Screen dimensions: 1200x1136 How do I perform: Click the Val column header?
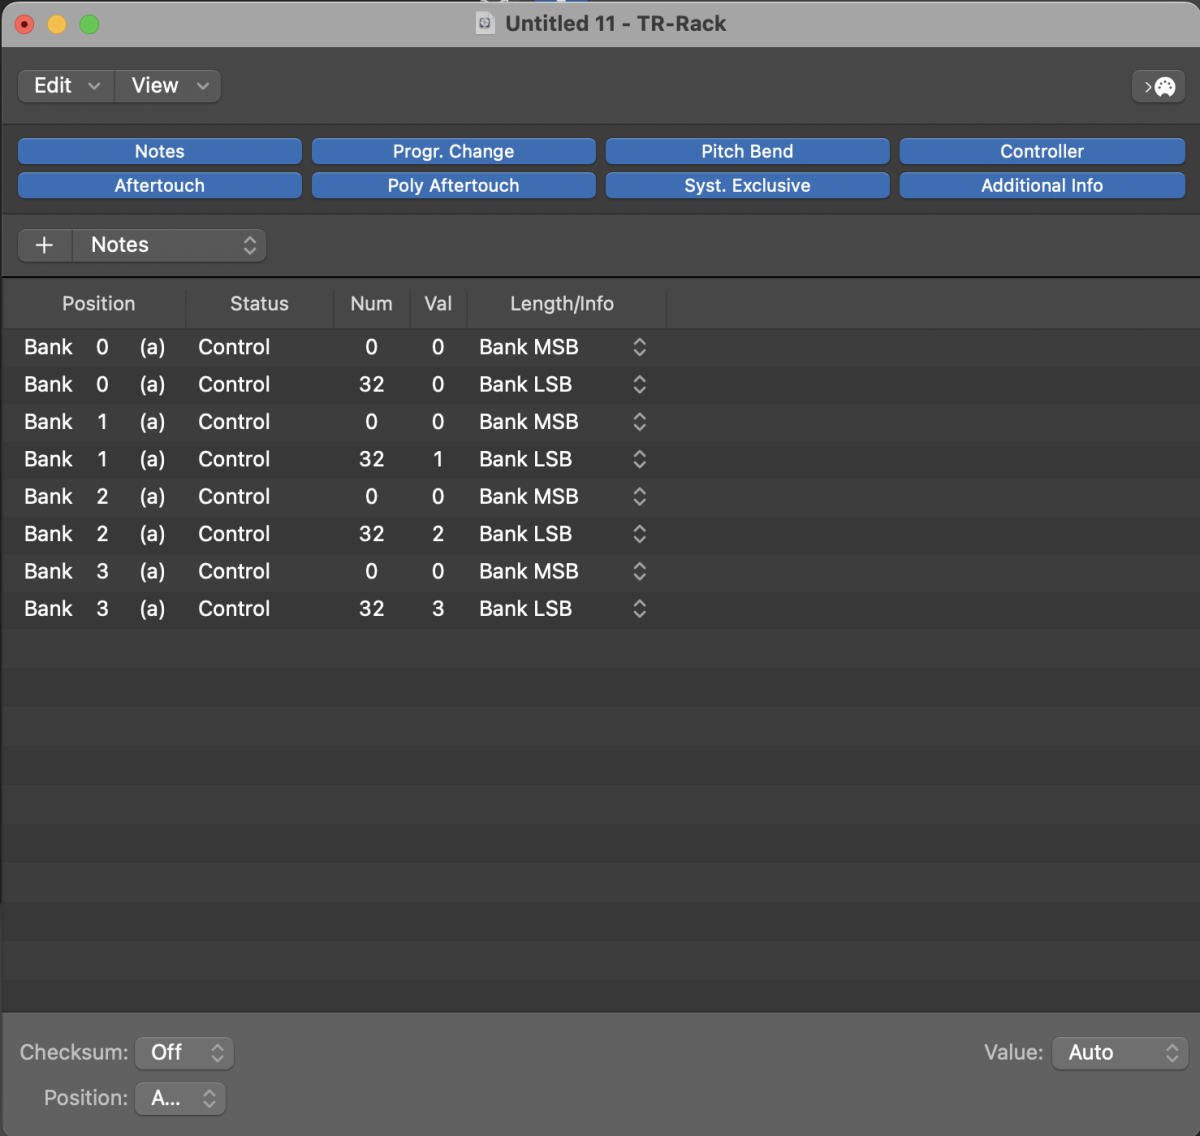(438, 304)
